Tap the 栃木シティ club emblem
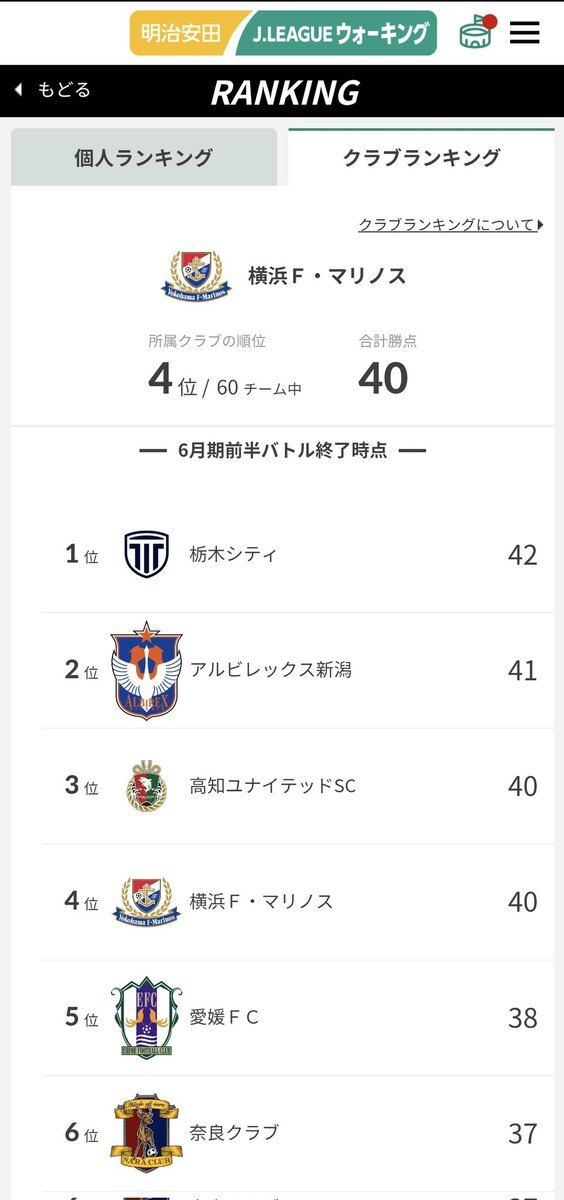Image resolution: width=564 pixels, height=1200 pixels. coord(146,554)
